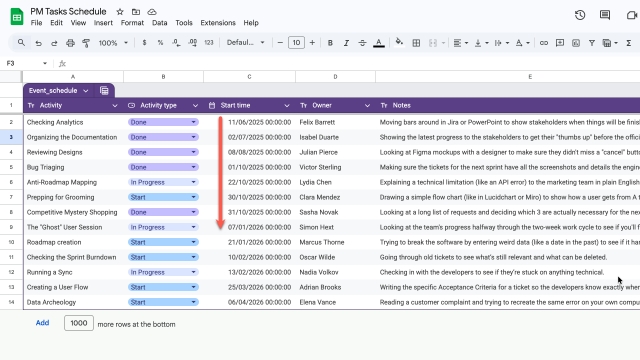Open table view icon beside Event_schedule
640x360 pixels.
coord(104,91)
